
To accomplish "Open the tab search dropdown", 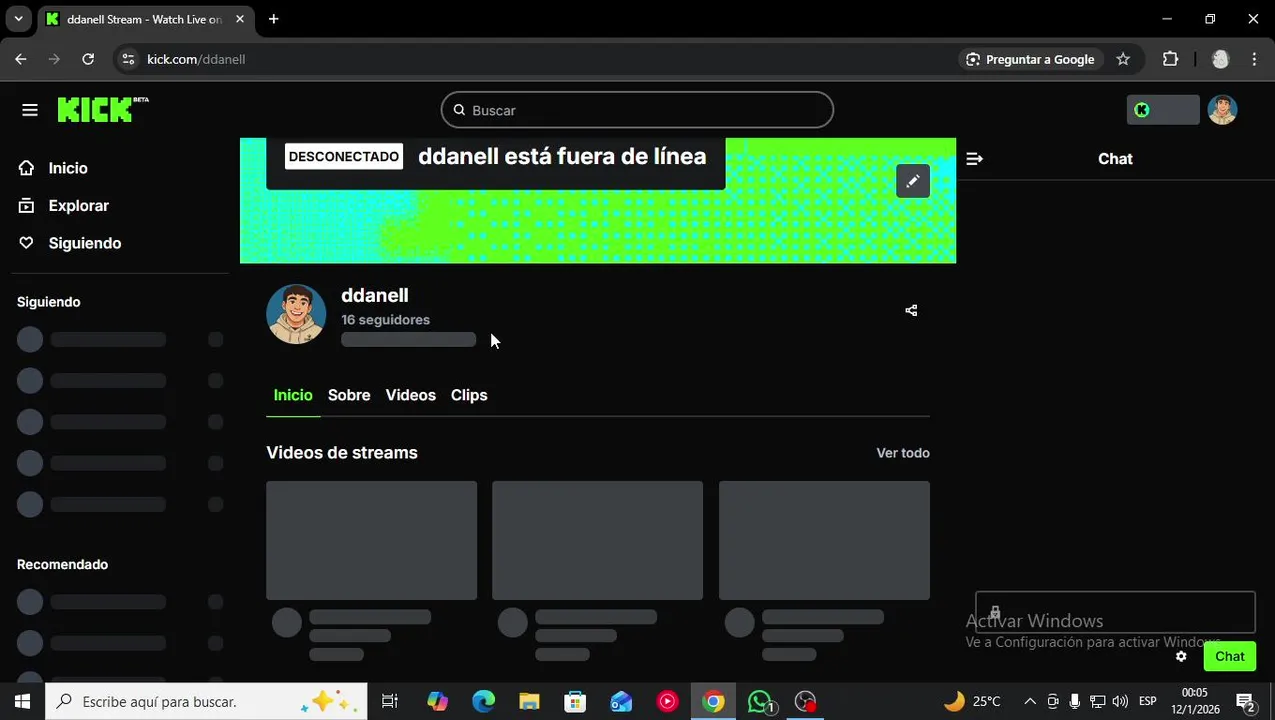I will [x=18, y=19].
